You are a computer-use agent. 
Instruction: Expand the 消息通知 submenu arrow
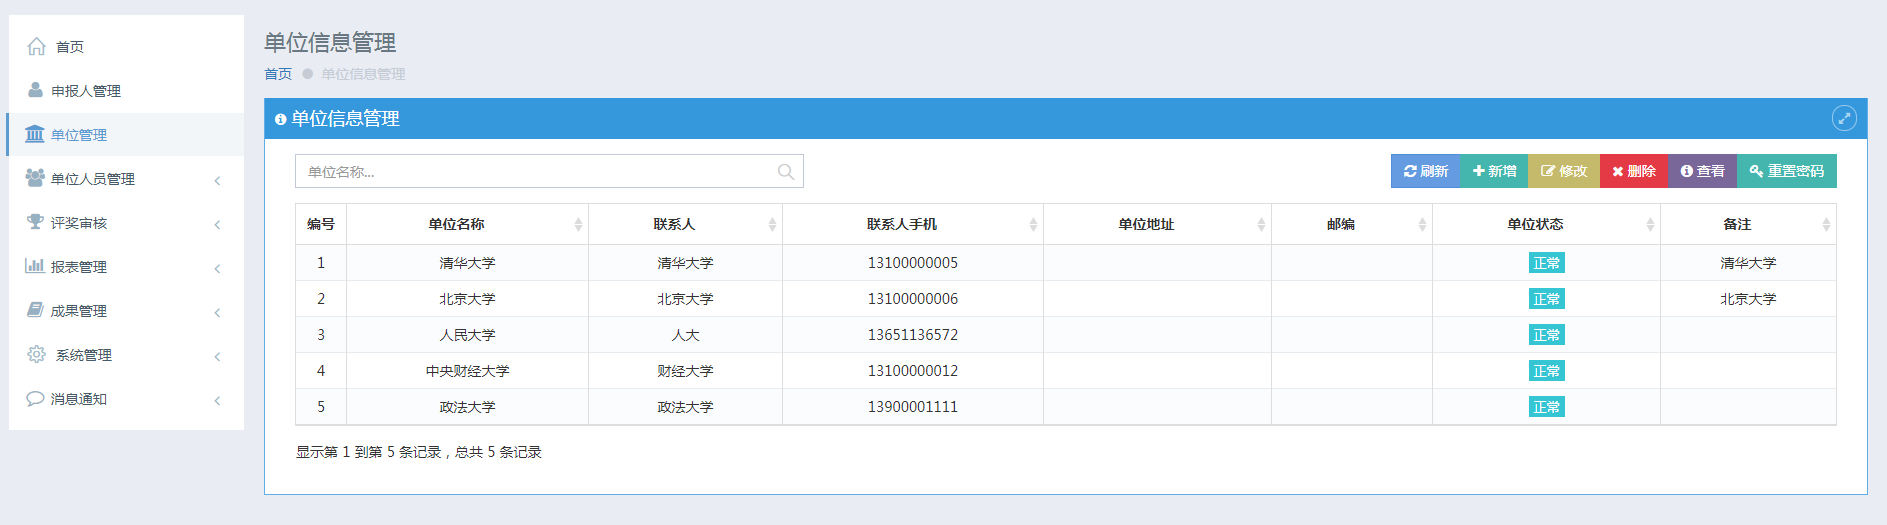coord(217,400)
